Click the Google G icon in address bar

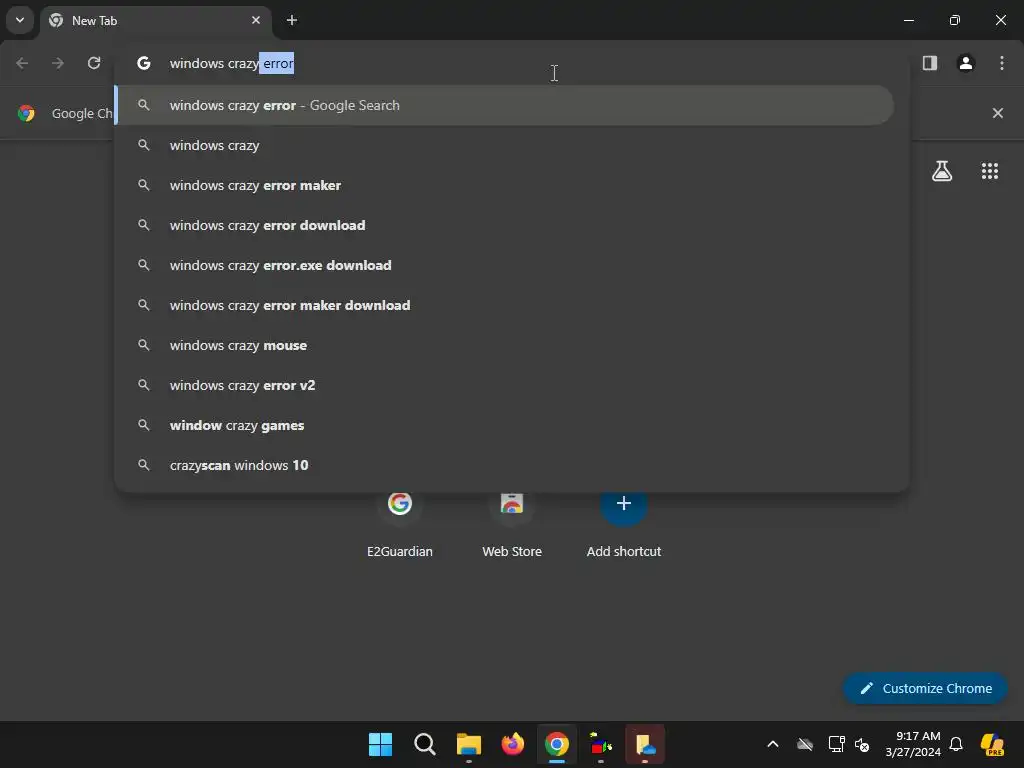click(x=144, y=63)
